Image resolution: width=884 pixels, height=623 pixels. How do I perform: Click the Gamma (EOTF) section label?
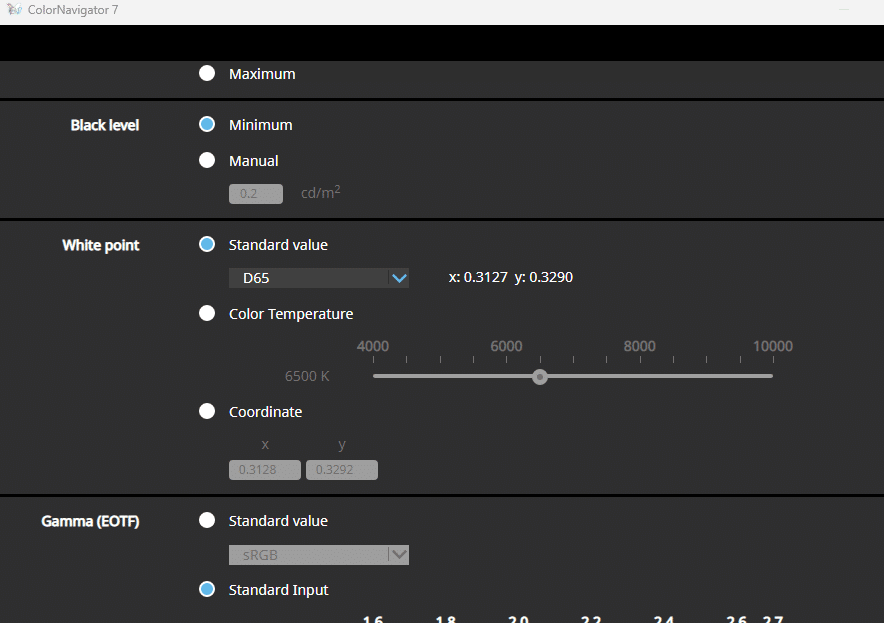pos(90,521)
